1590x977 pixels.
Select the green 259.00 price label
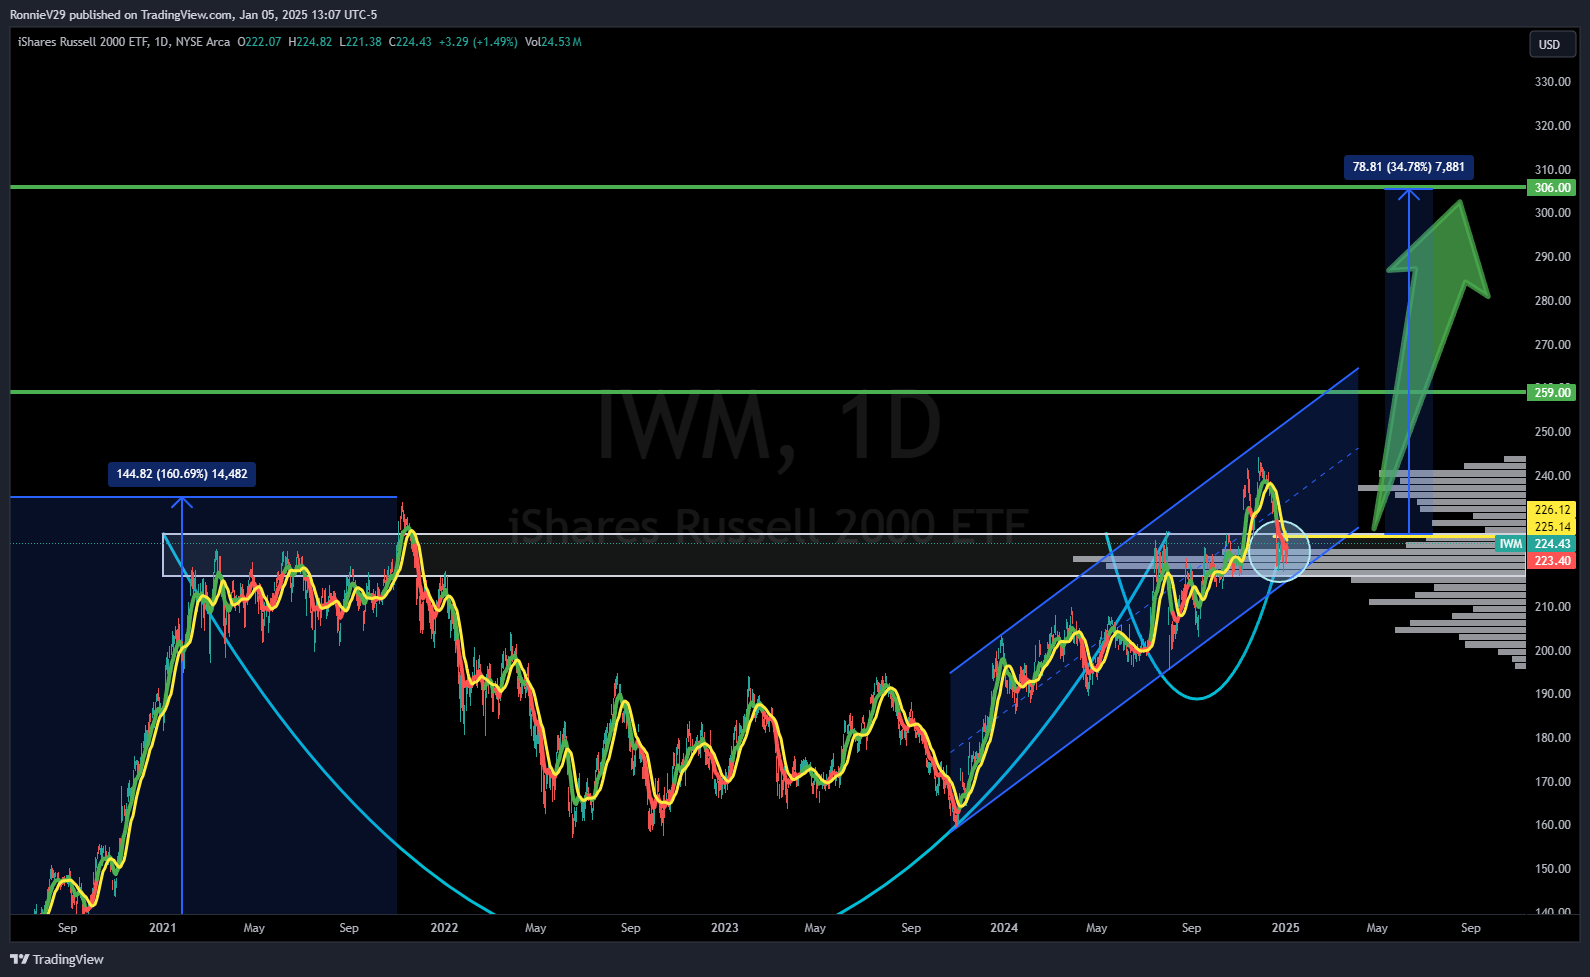pos(1552,393)
